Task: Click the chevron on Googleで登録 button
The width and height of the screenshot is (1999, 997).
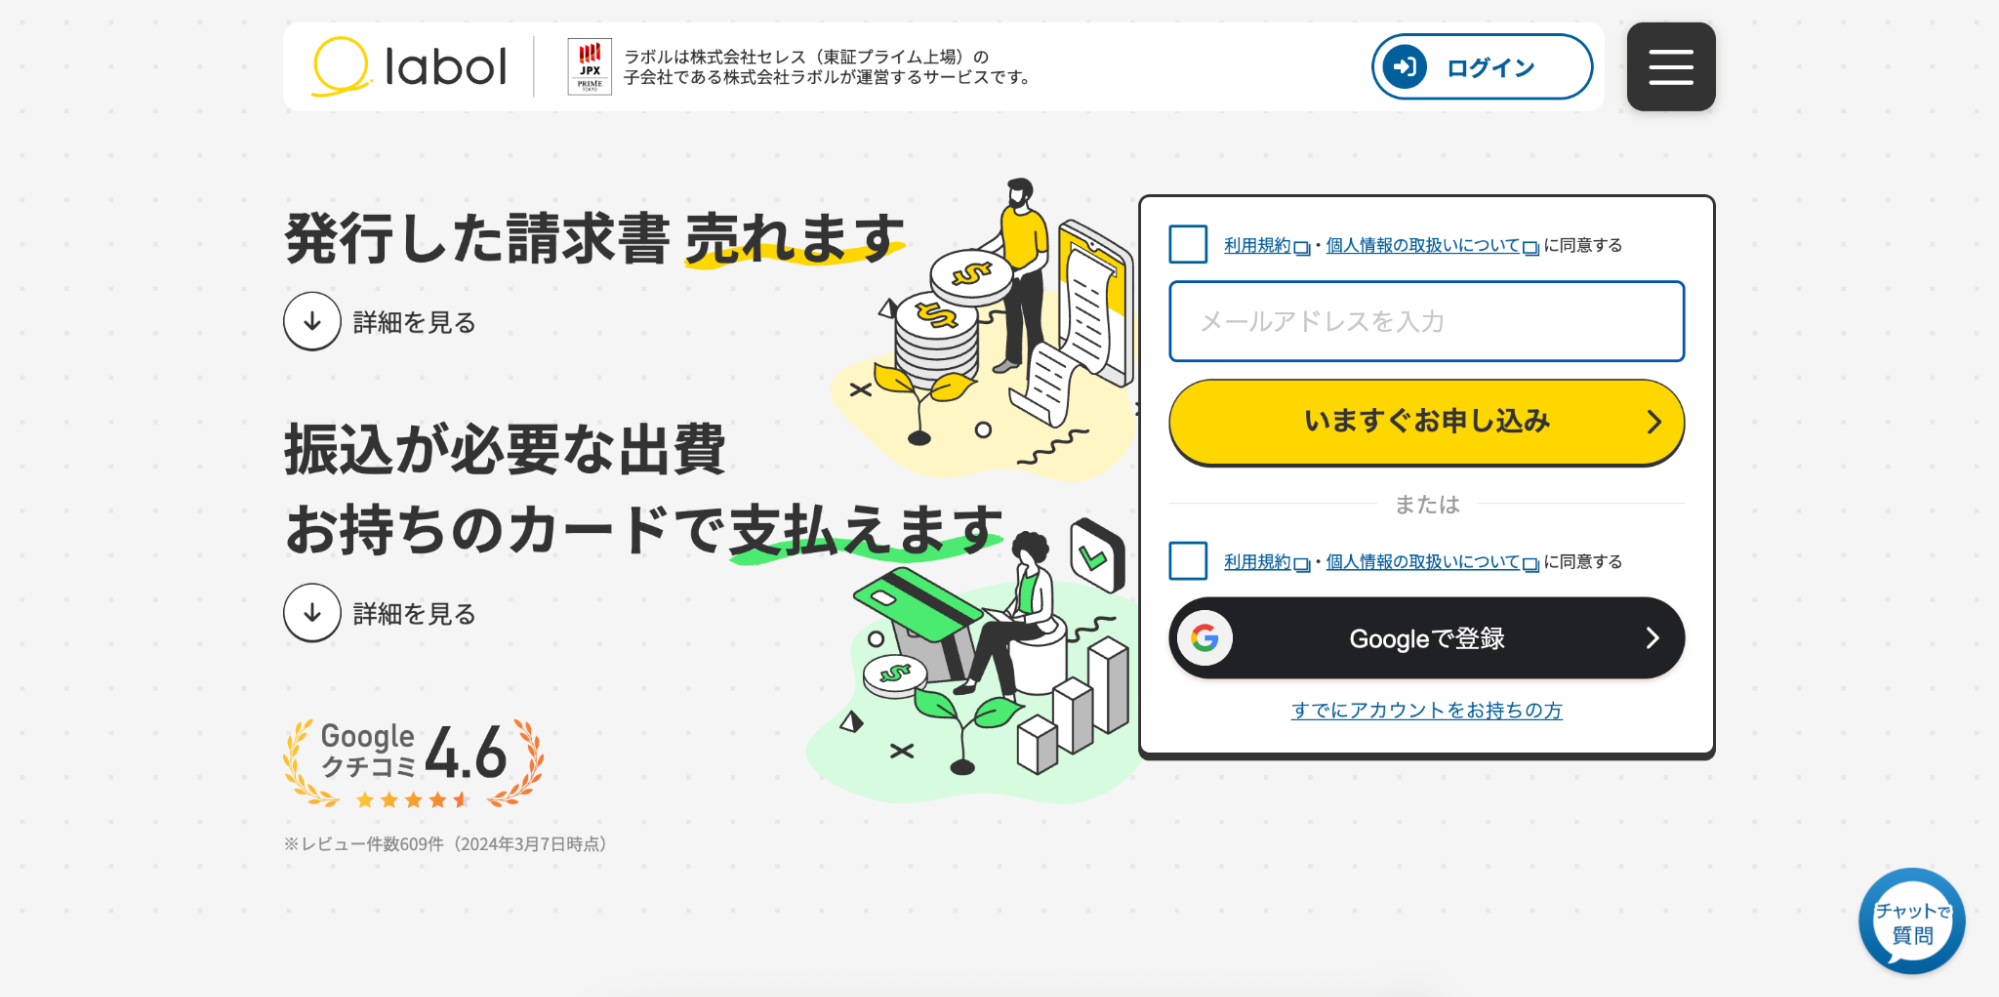Action: click(1652, 638)
